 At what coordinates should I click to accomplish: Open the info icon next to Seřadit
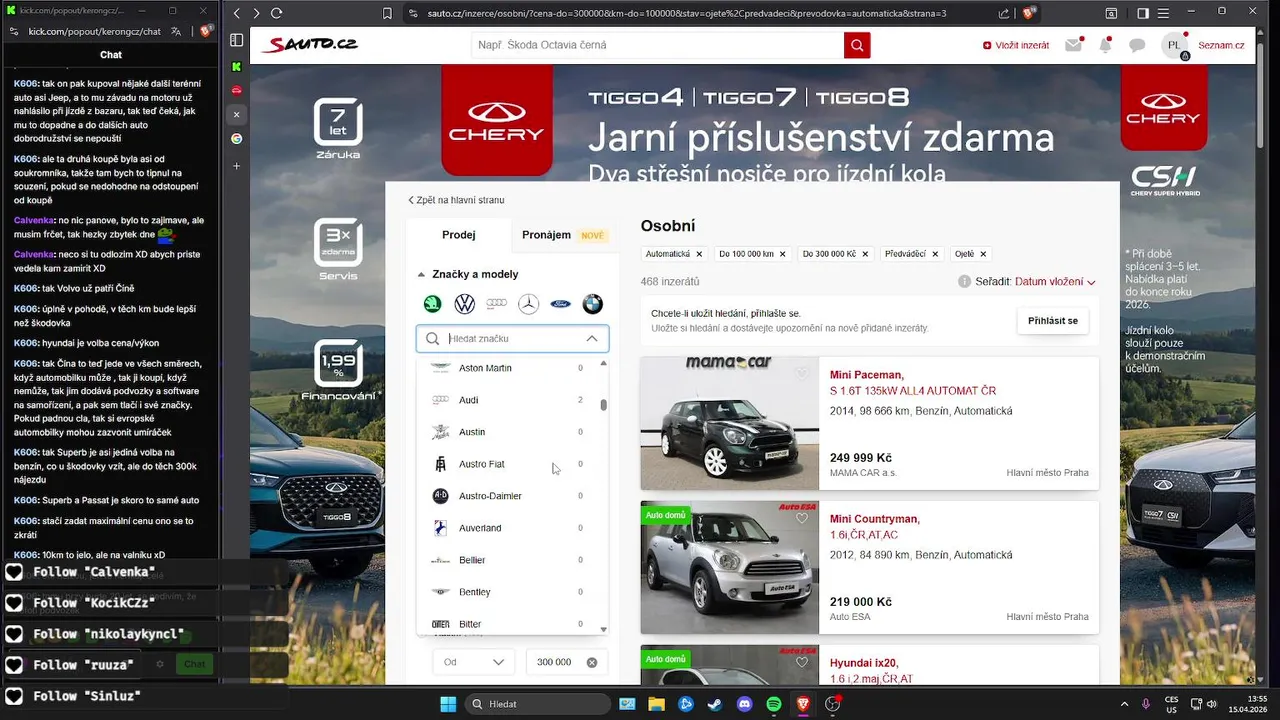point(964,282)
